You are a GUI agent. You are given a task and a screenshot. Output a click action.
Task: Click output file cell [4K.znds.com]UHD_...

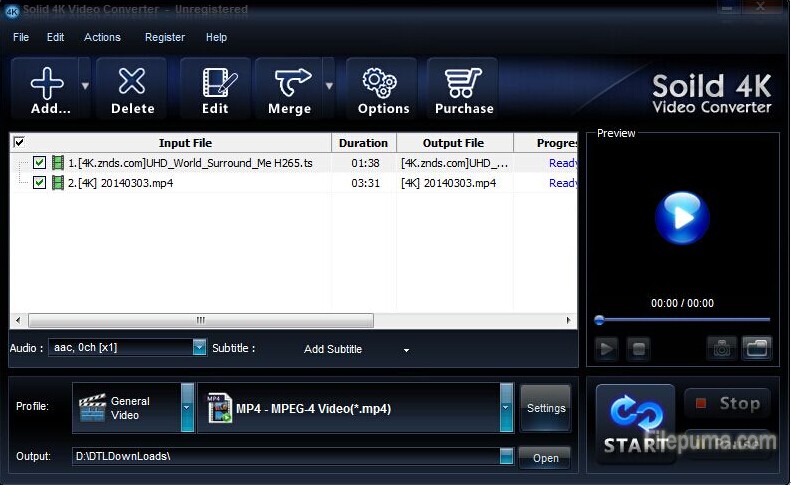coord(455,163)
